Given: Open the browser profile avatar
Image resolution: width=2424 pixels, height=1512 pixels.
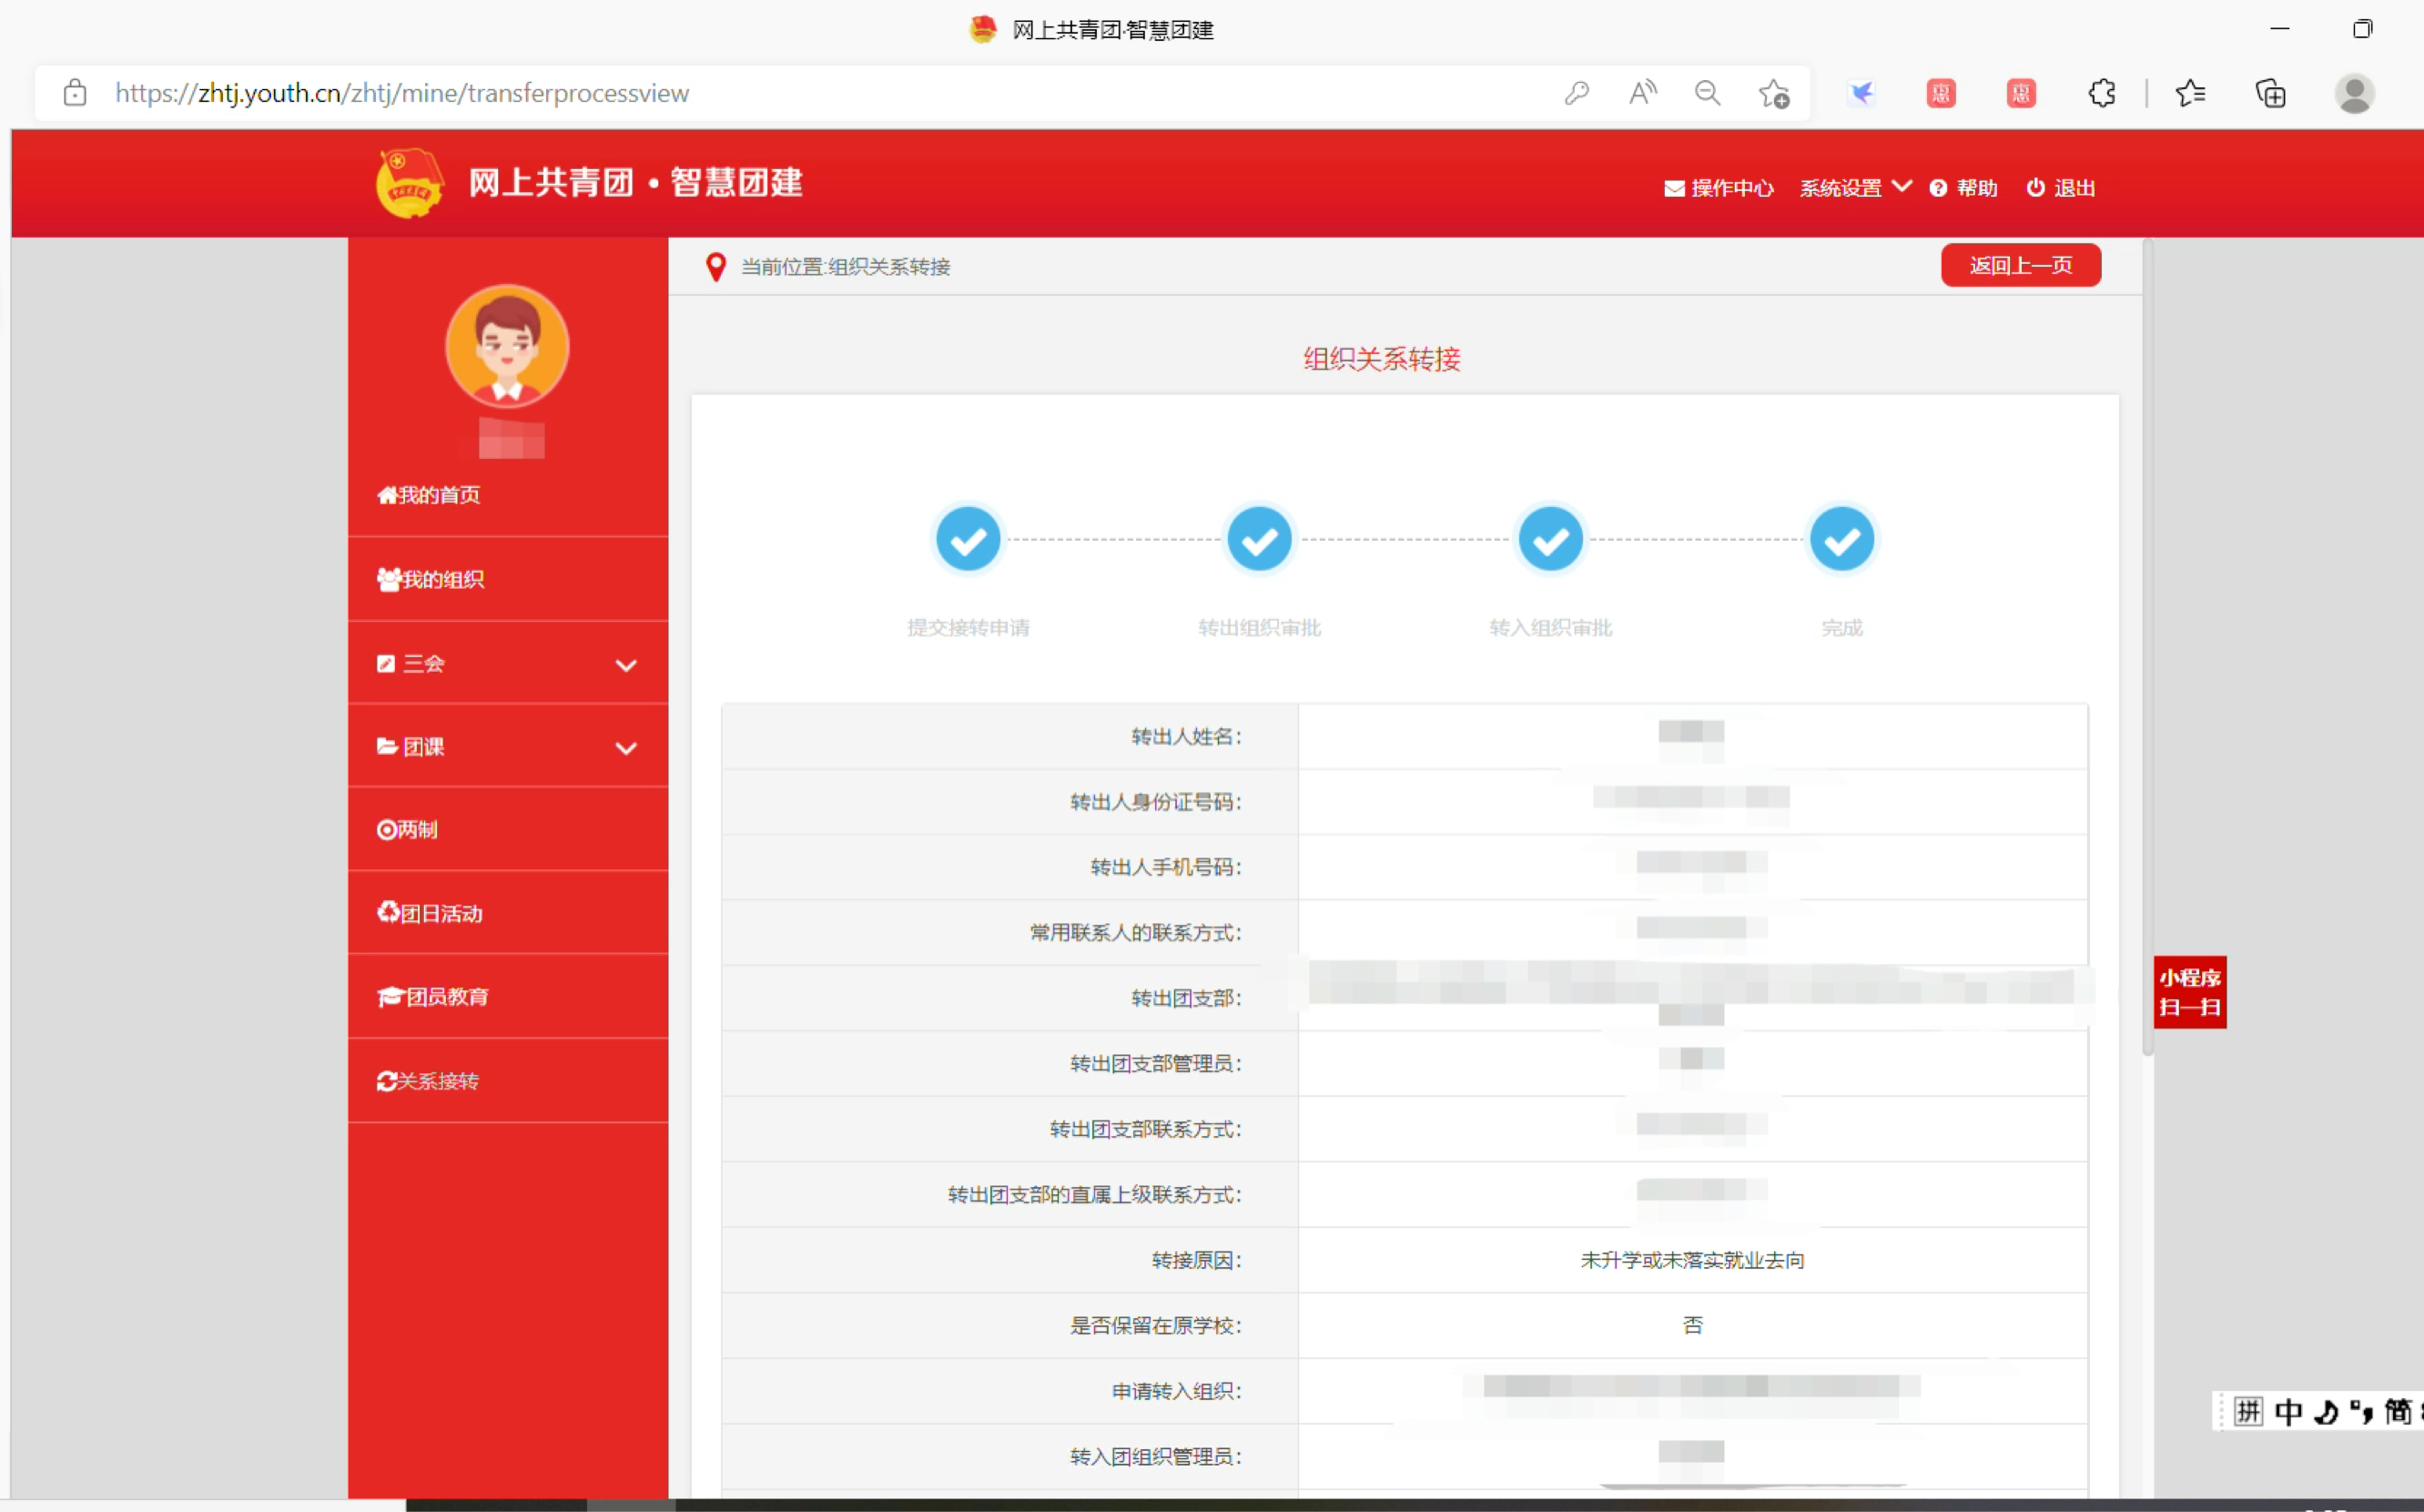Looking at the screenshot, I should coord(2354,93).
